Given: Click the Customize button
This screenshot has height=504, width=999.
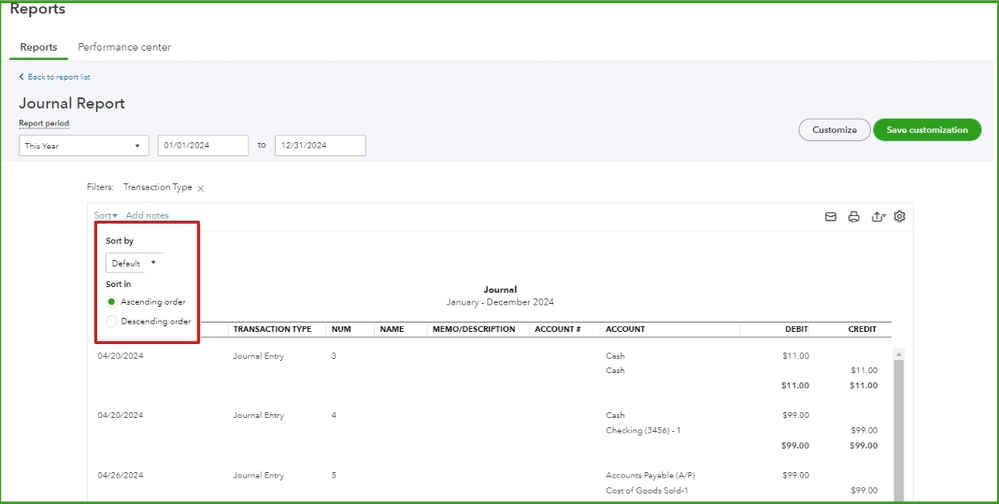Looking at the screenshot, I should click(834, 130).
